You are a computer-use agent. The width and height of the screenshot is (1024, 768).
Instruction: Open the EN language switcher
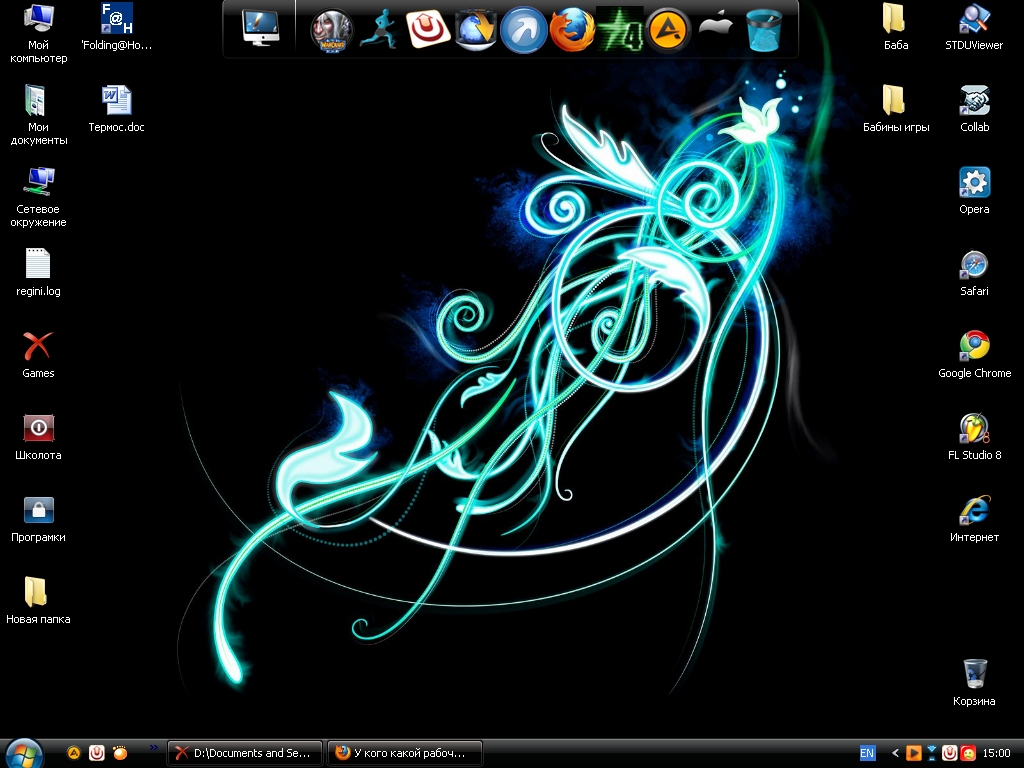click(x=867, y=753)
